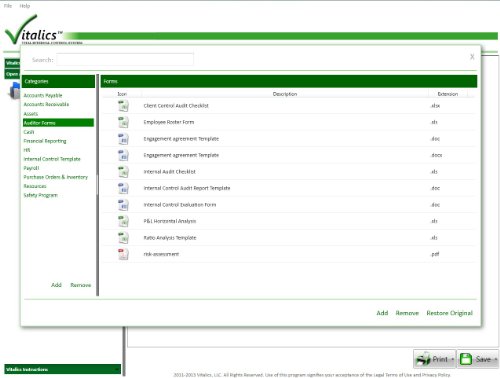Click the .xlsx extension cell
This screenshot has width=500, height=378.
click(x=435, y=106)
